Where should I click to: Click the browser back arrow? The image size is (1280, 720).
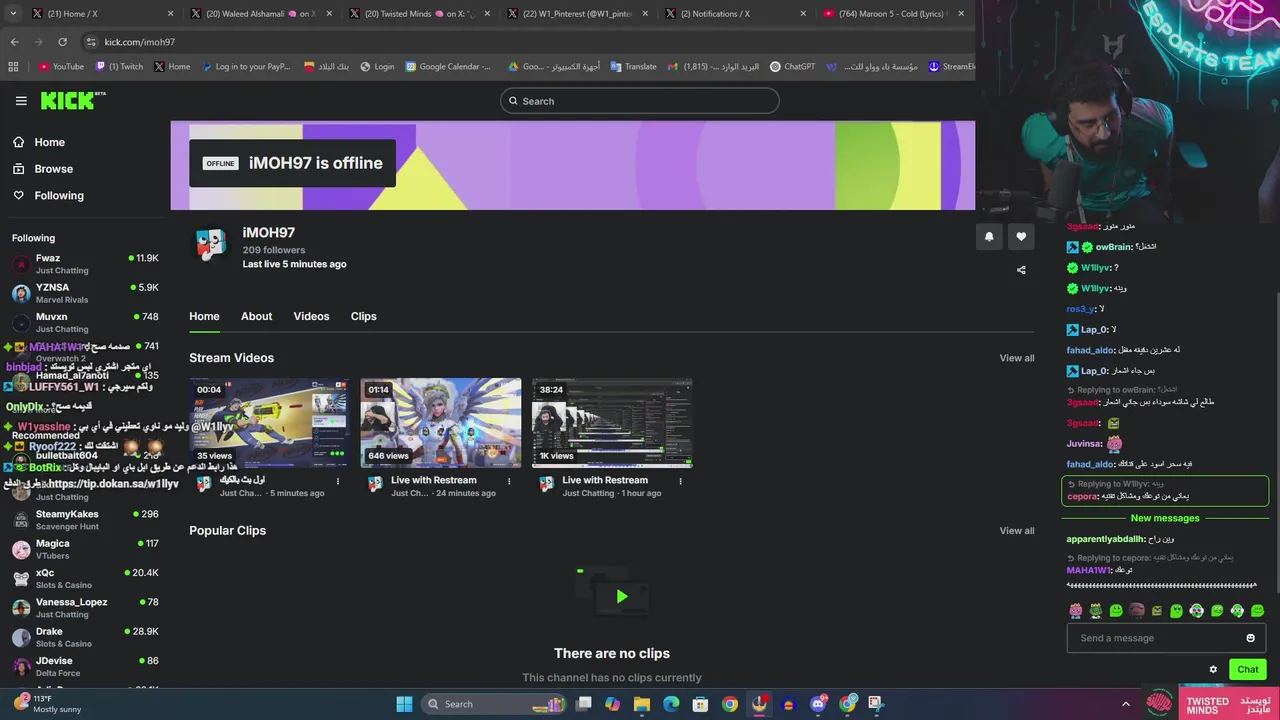pyautogui.click(x=14, y=42)
